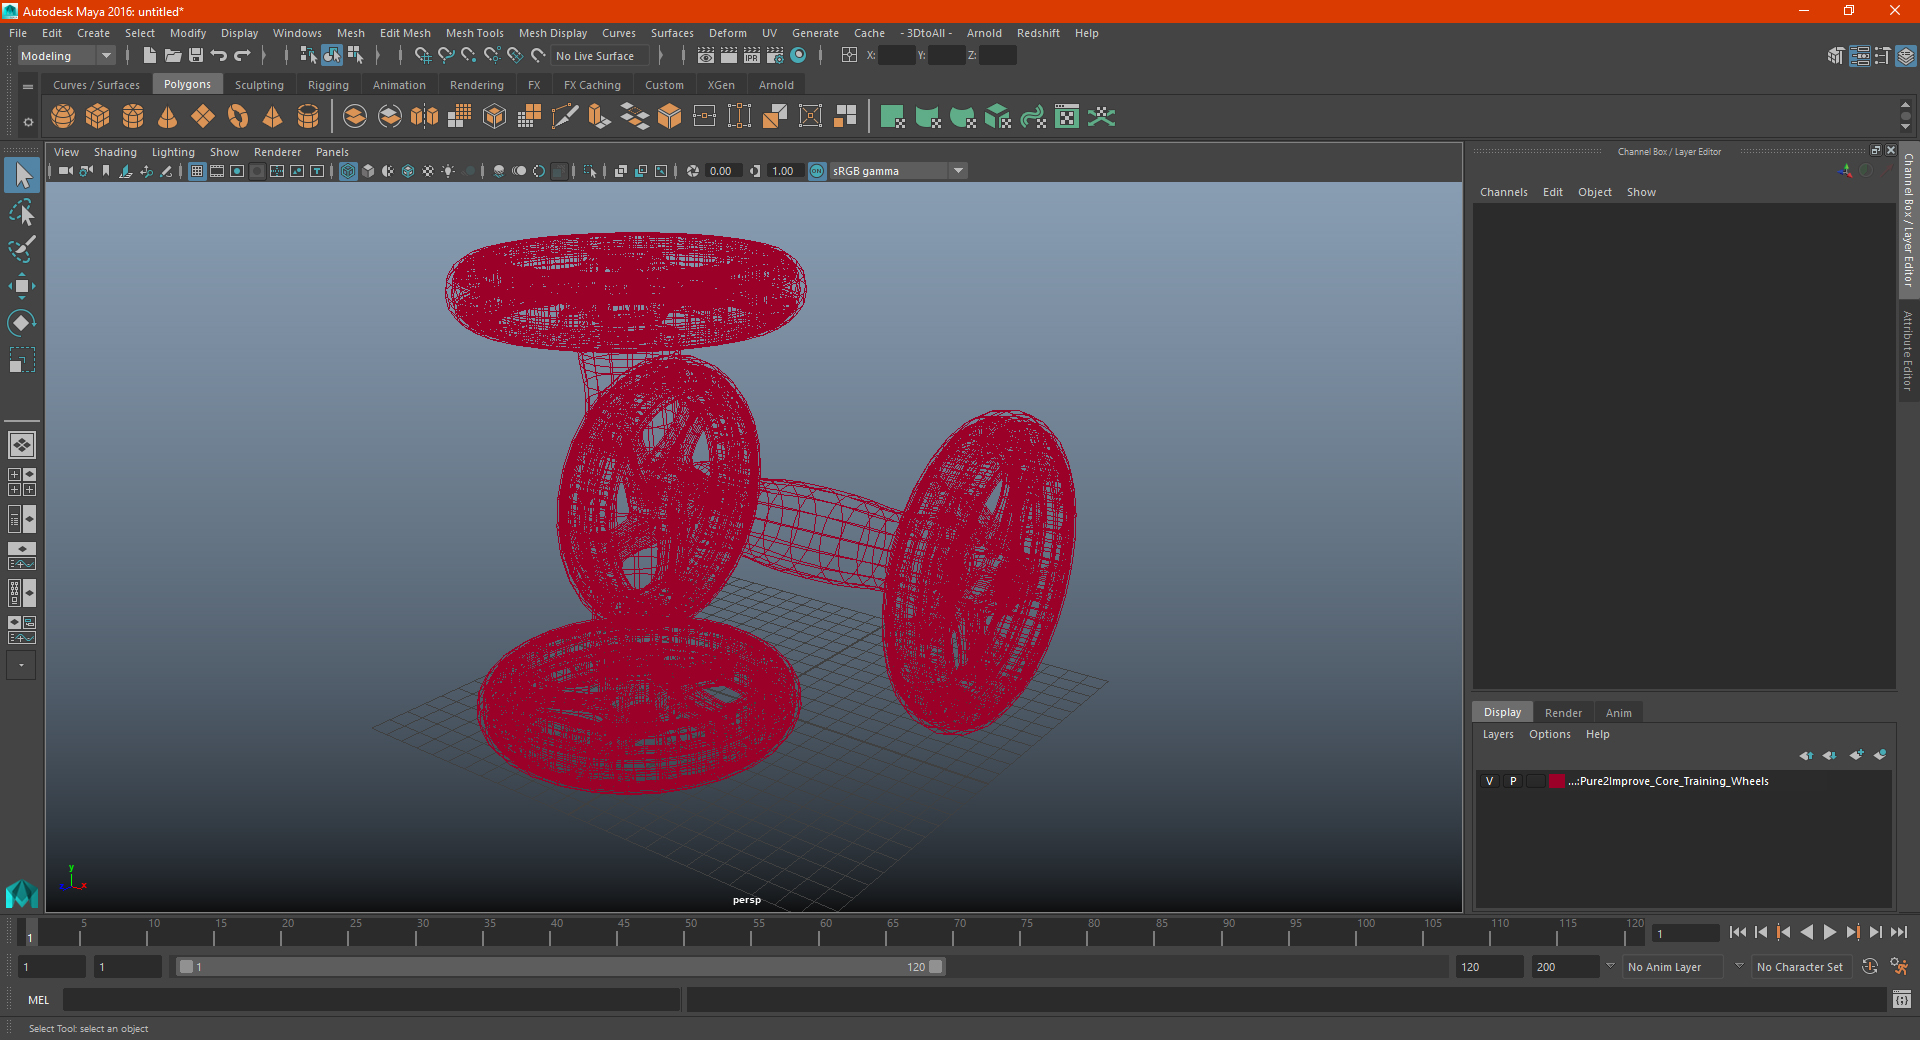The height and width of the screenshot is (1040, 1920).
Task: Toggle wireframe shading in viewport toolbar
Action: tap(348, 171)
